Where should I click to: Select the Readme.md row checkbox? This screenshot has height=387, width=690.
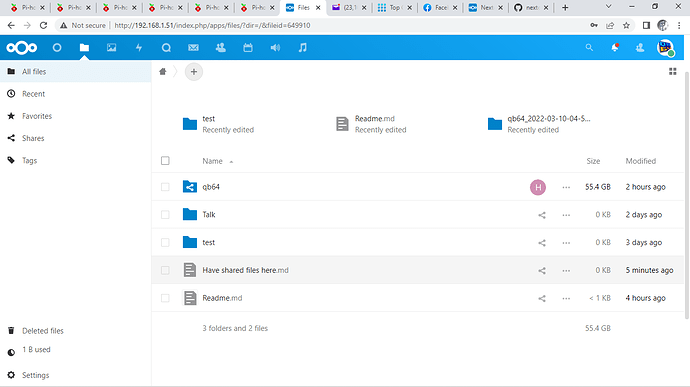165,298
